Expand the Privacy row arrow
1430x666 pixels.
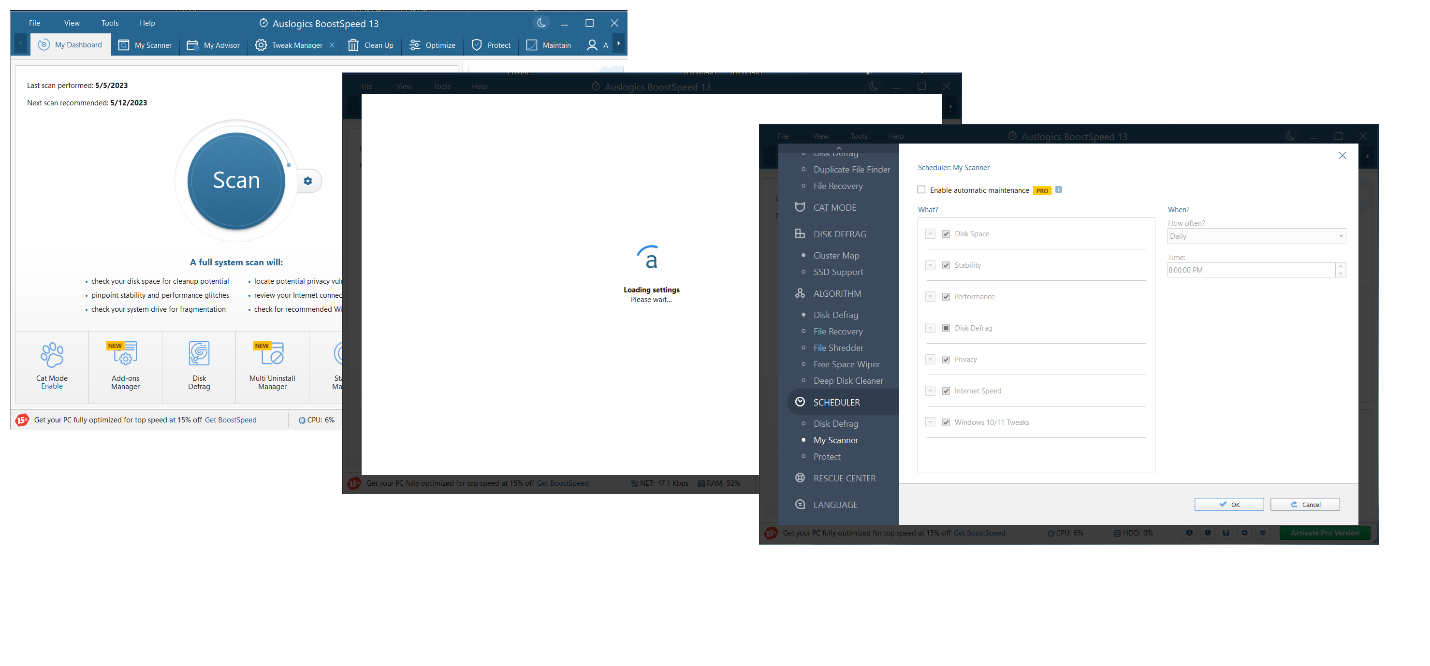930,359
